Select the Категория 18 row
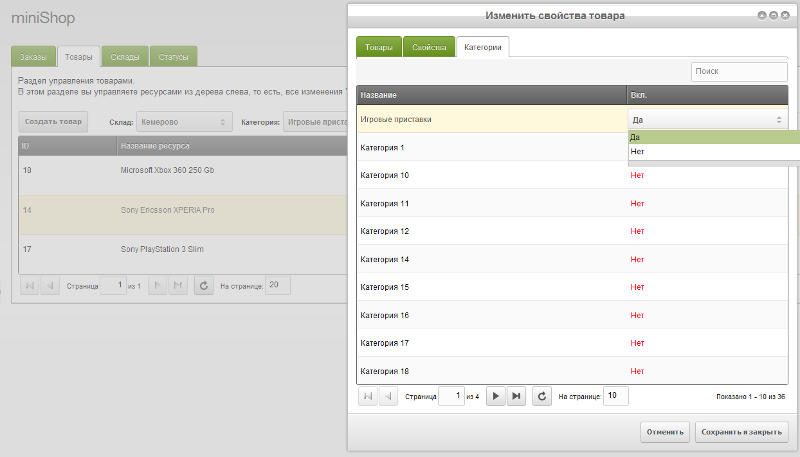800x457 pixels. [x=572, y=371]
